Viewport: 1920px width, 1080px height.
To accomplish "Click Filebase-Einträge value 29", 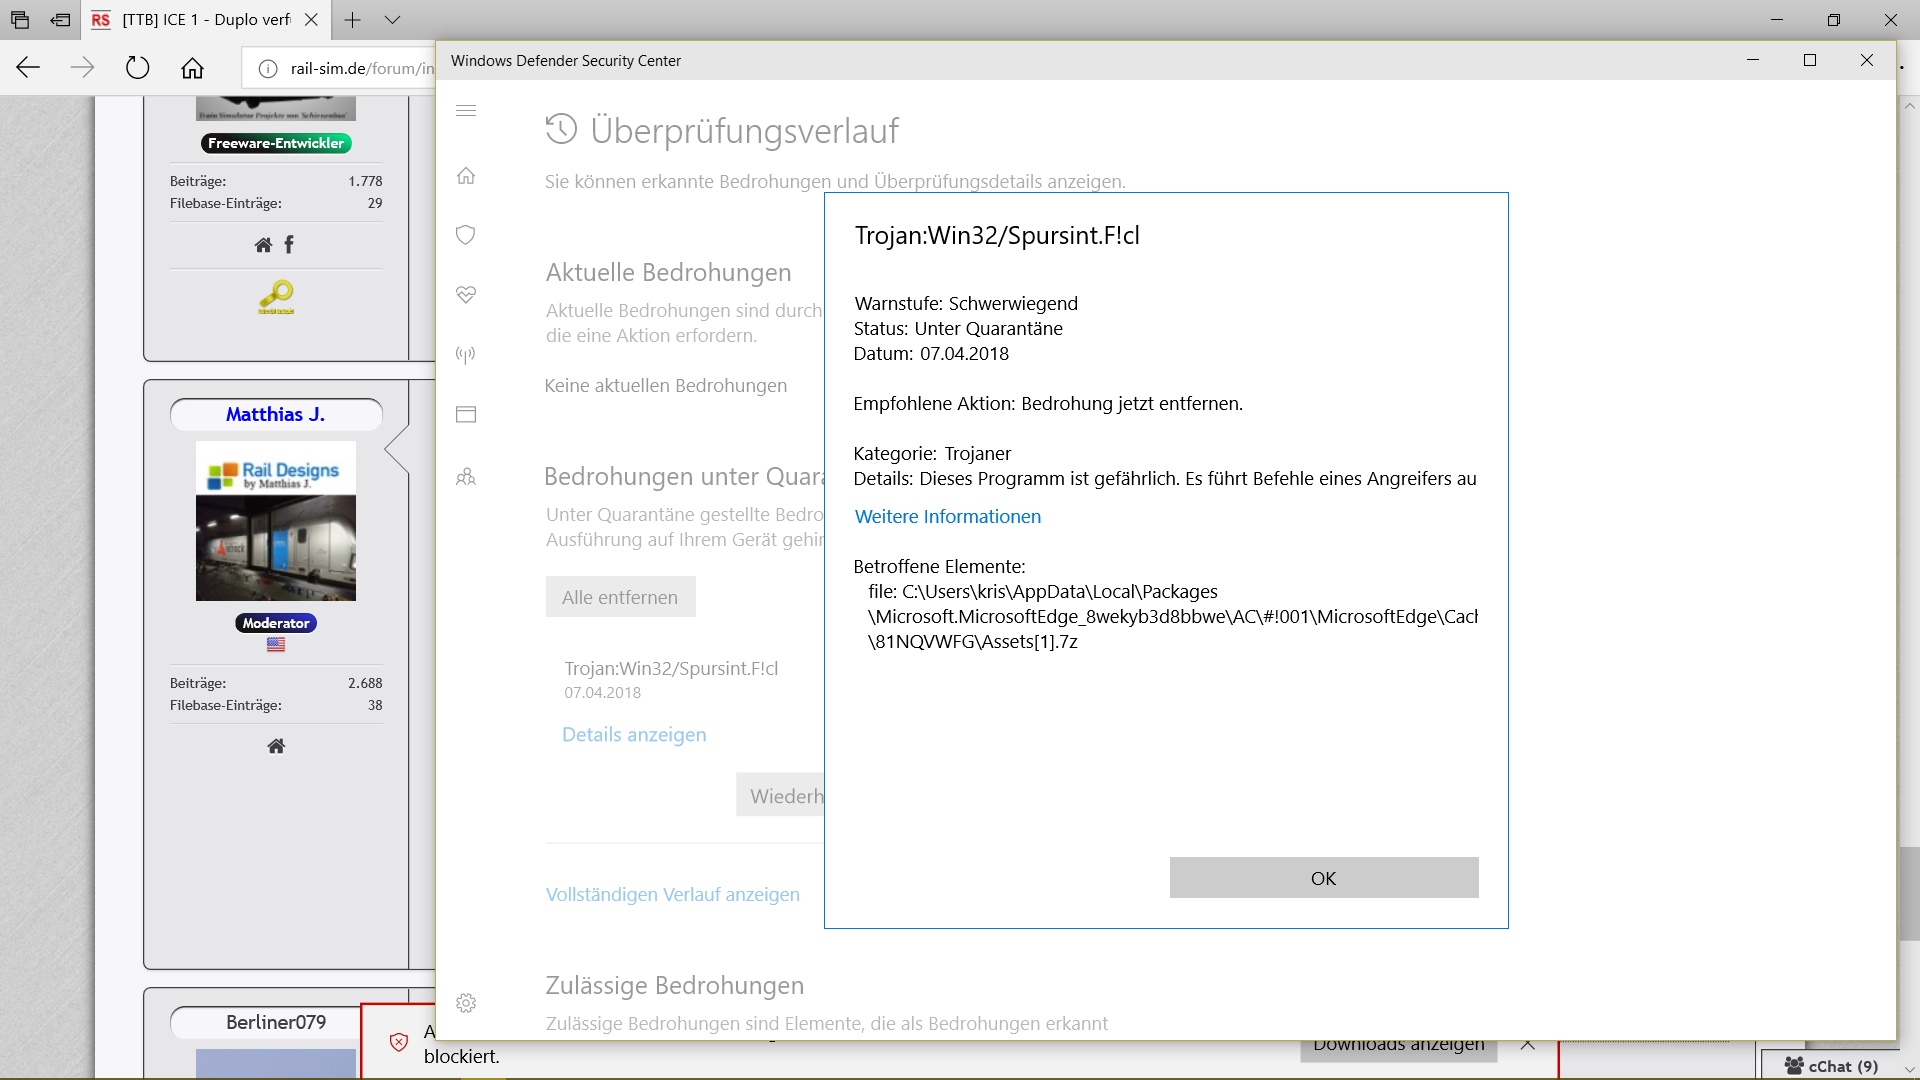I will pyautogui.click(x=375, y=203).
